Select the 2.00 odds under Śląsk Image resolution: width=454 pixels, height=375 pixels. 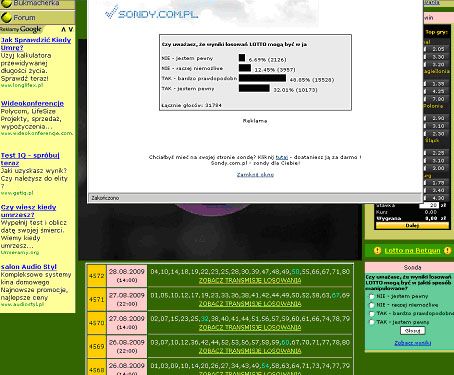click(438, 168)
